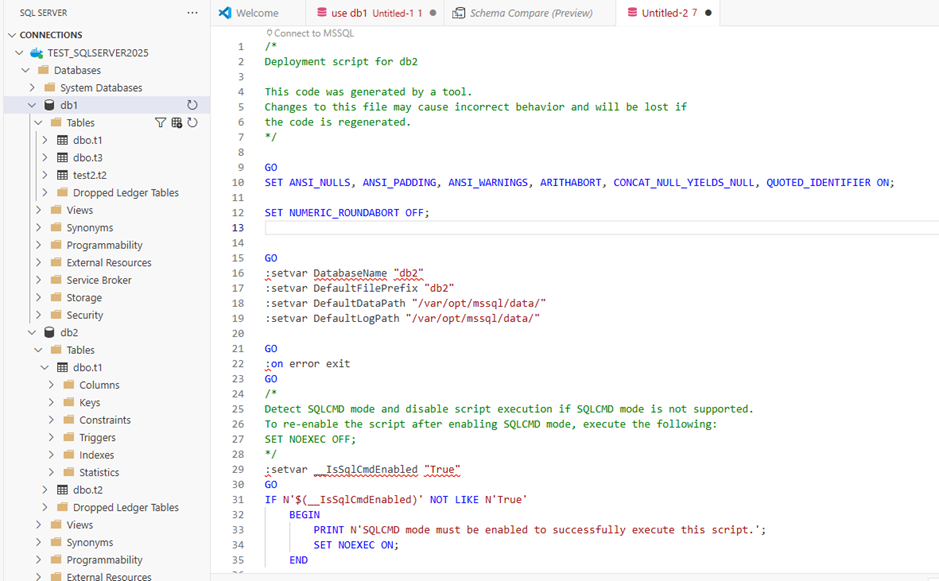The image size is (939, 581).
Task: Collapse the TEST_SQLSERVER2025 server node
Action: 19,53
